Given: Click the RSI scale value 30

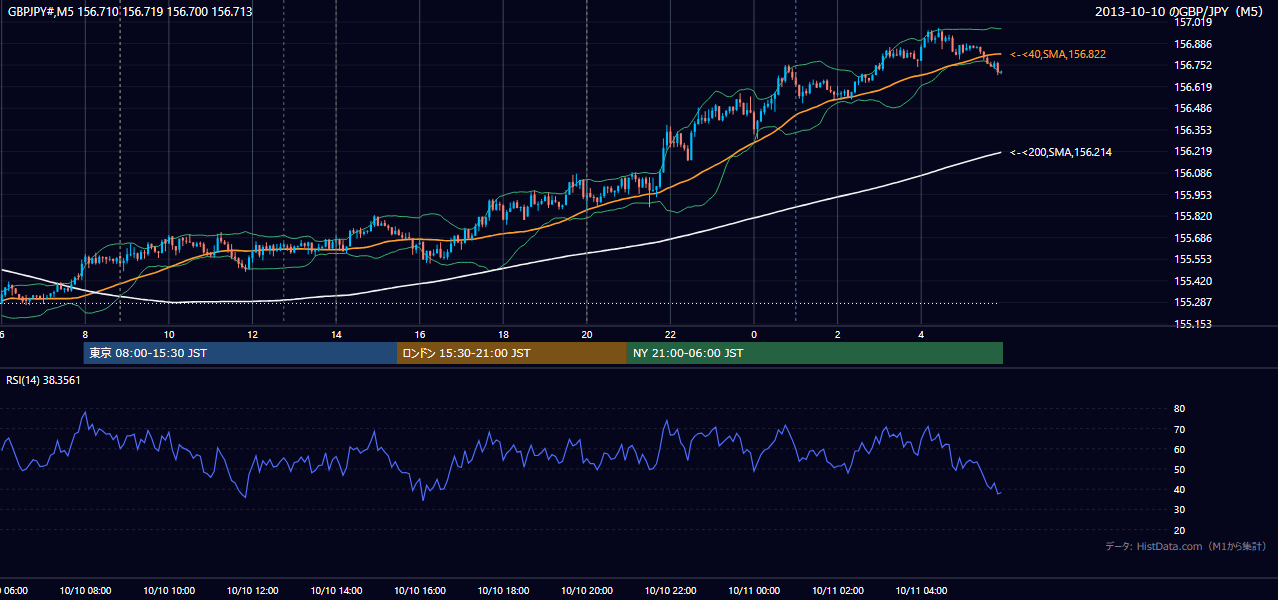Looking at the screenshot, I should 1180,510.
